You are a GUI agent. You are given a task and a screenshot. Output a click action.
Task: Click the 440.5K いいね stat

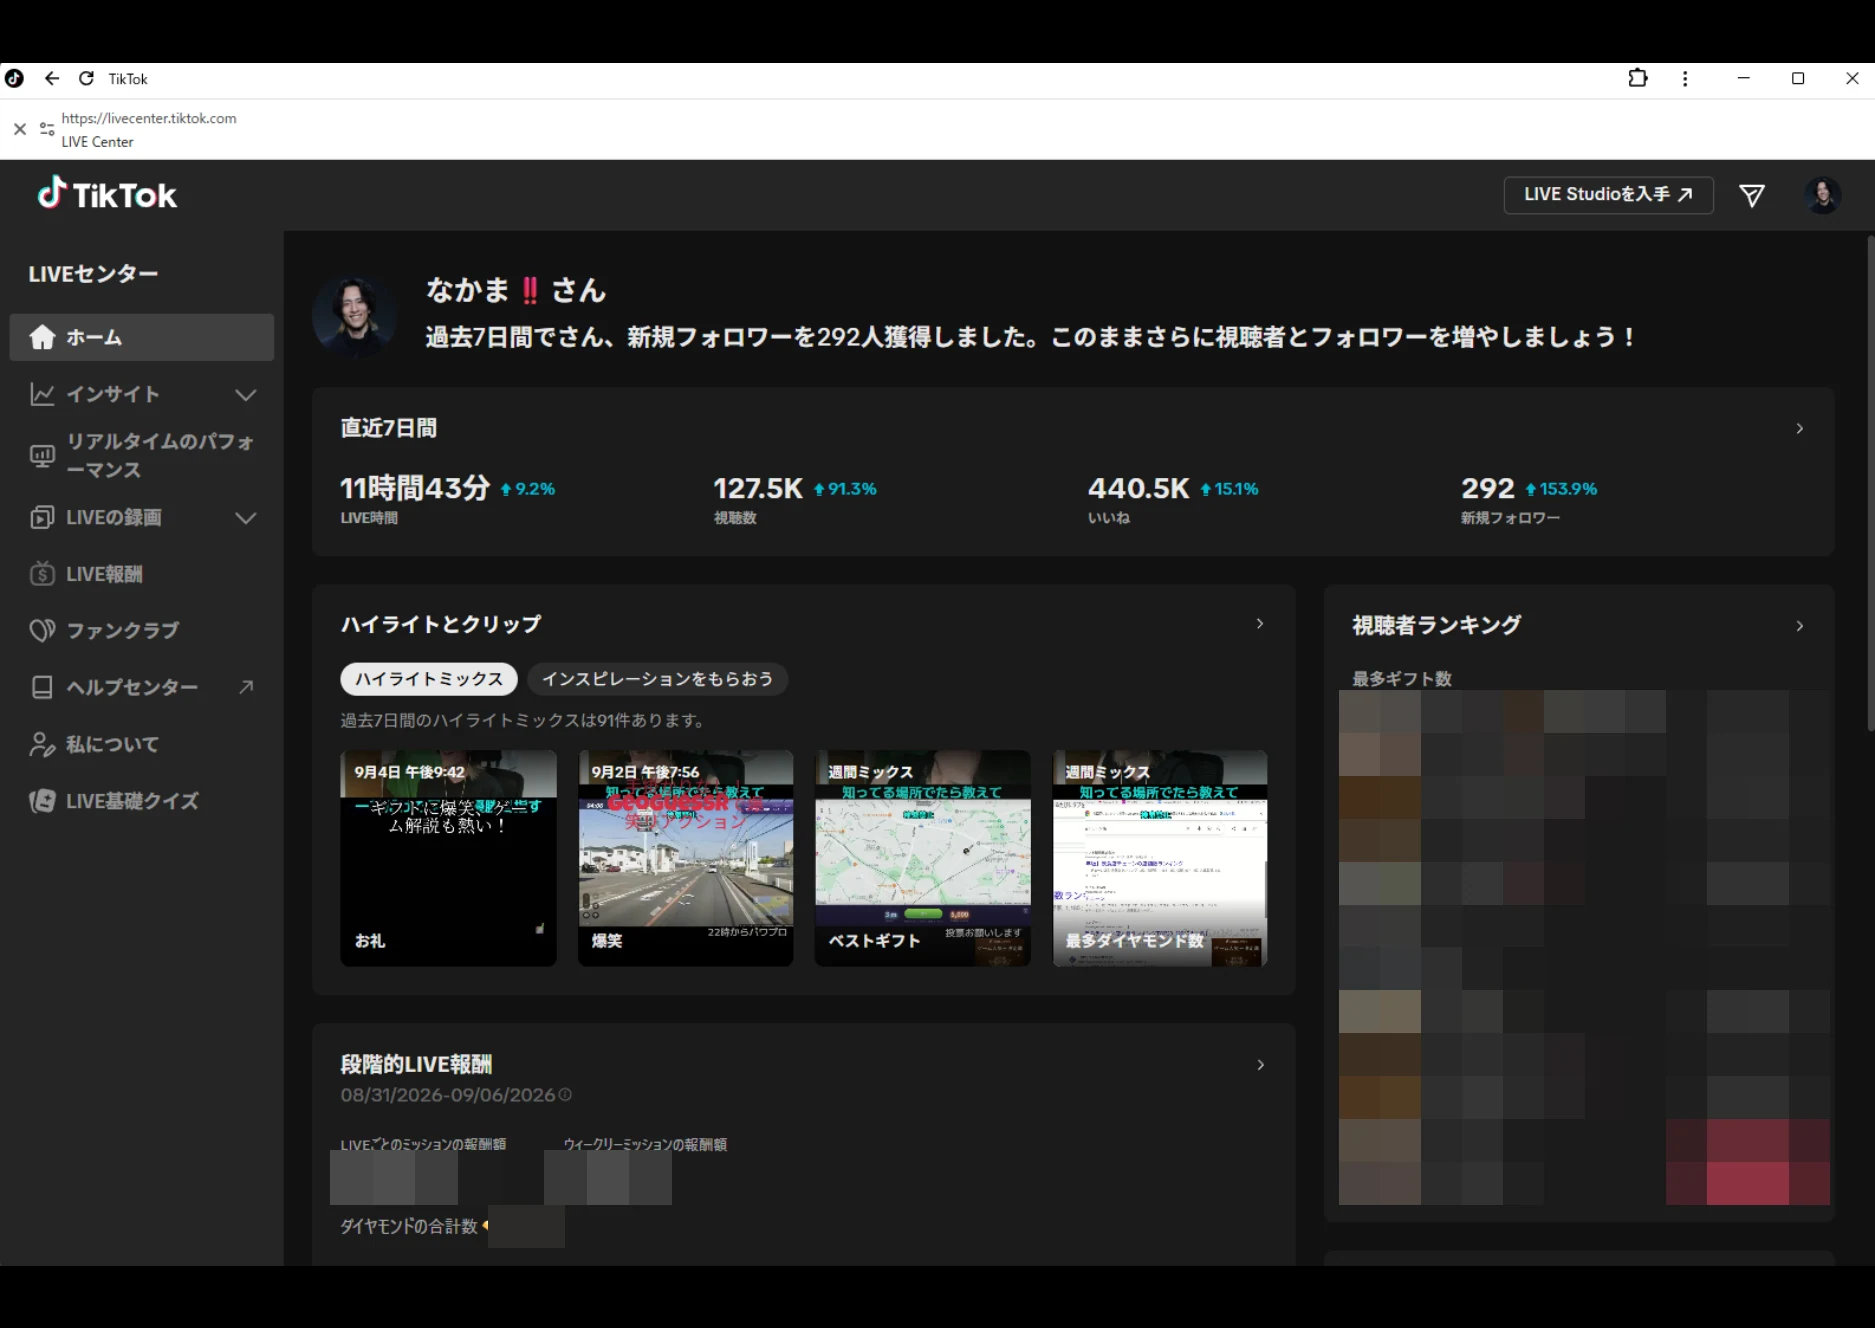(1172, 500)
